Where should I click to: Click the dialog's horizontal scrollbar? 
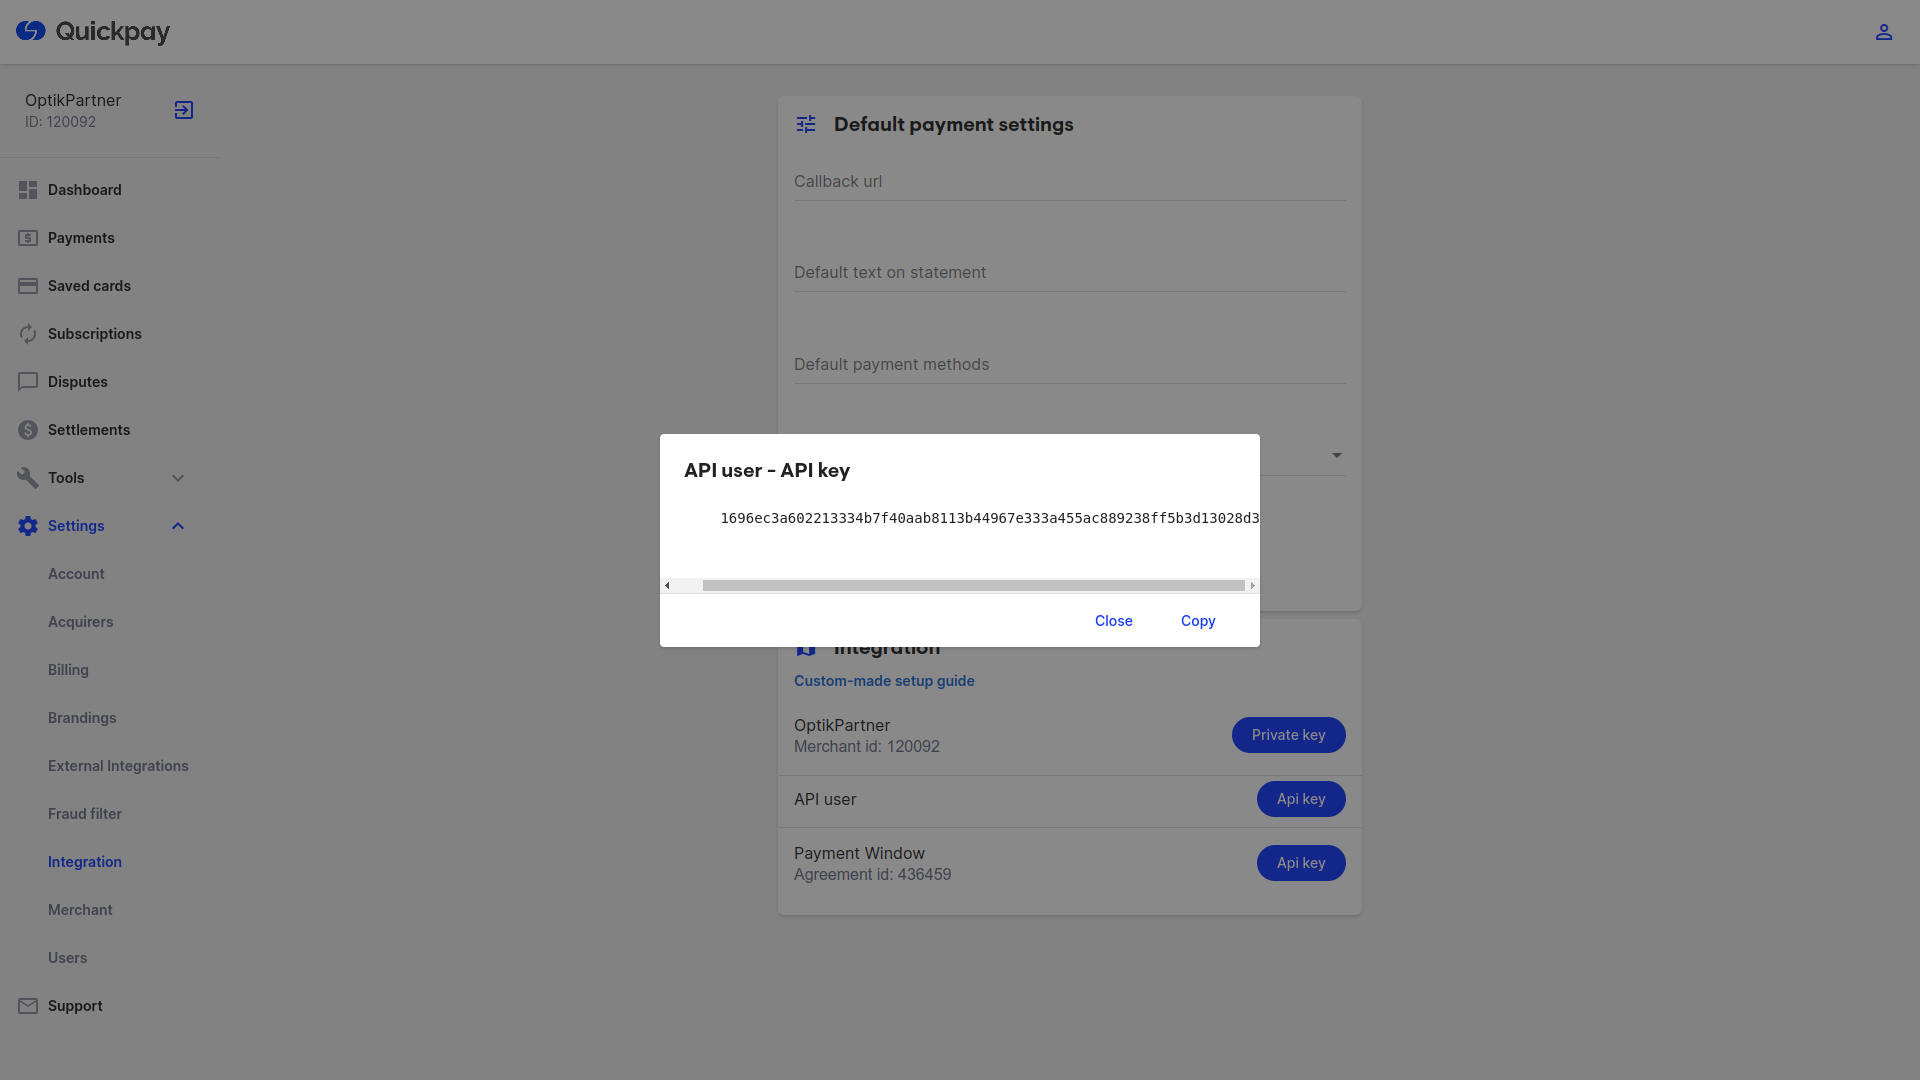[972, 586]
